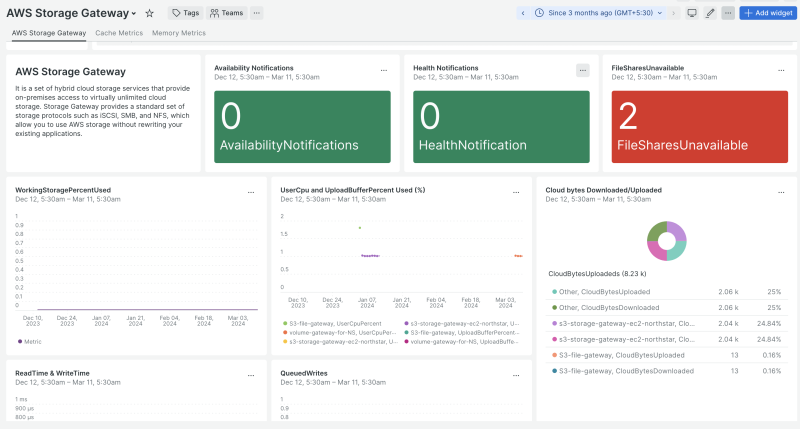Open the Tags button
Screen dimensions: 800x429
(186, 13)
